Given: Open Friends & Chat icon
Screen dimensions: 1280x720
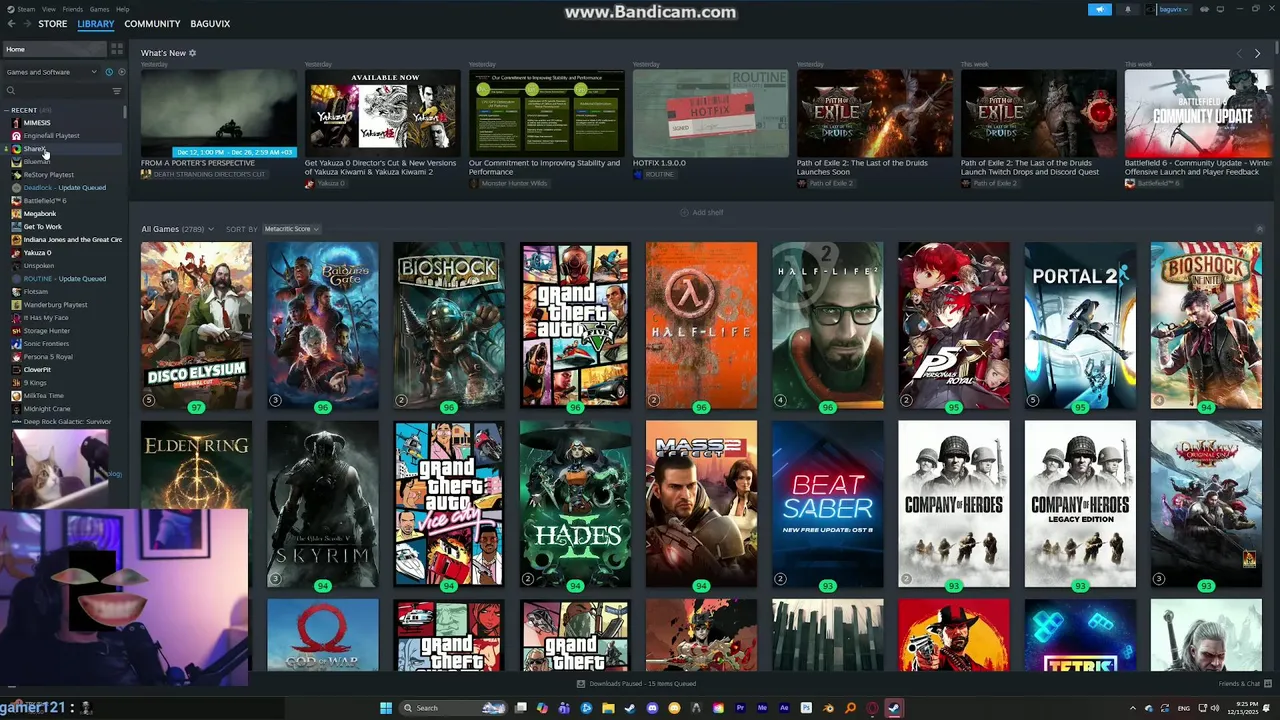Looking at the screenshot, I should [x=1268, y=684].
